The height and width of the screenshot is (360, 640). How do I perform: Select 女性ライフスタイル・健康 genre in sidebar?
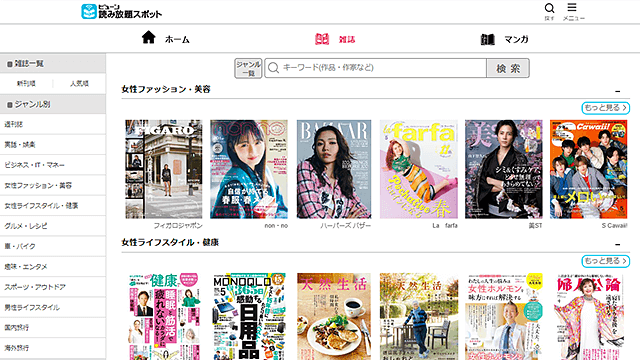pos(53,206)
